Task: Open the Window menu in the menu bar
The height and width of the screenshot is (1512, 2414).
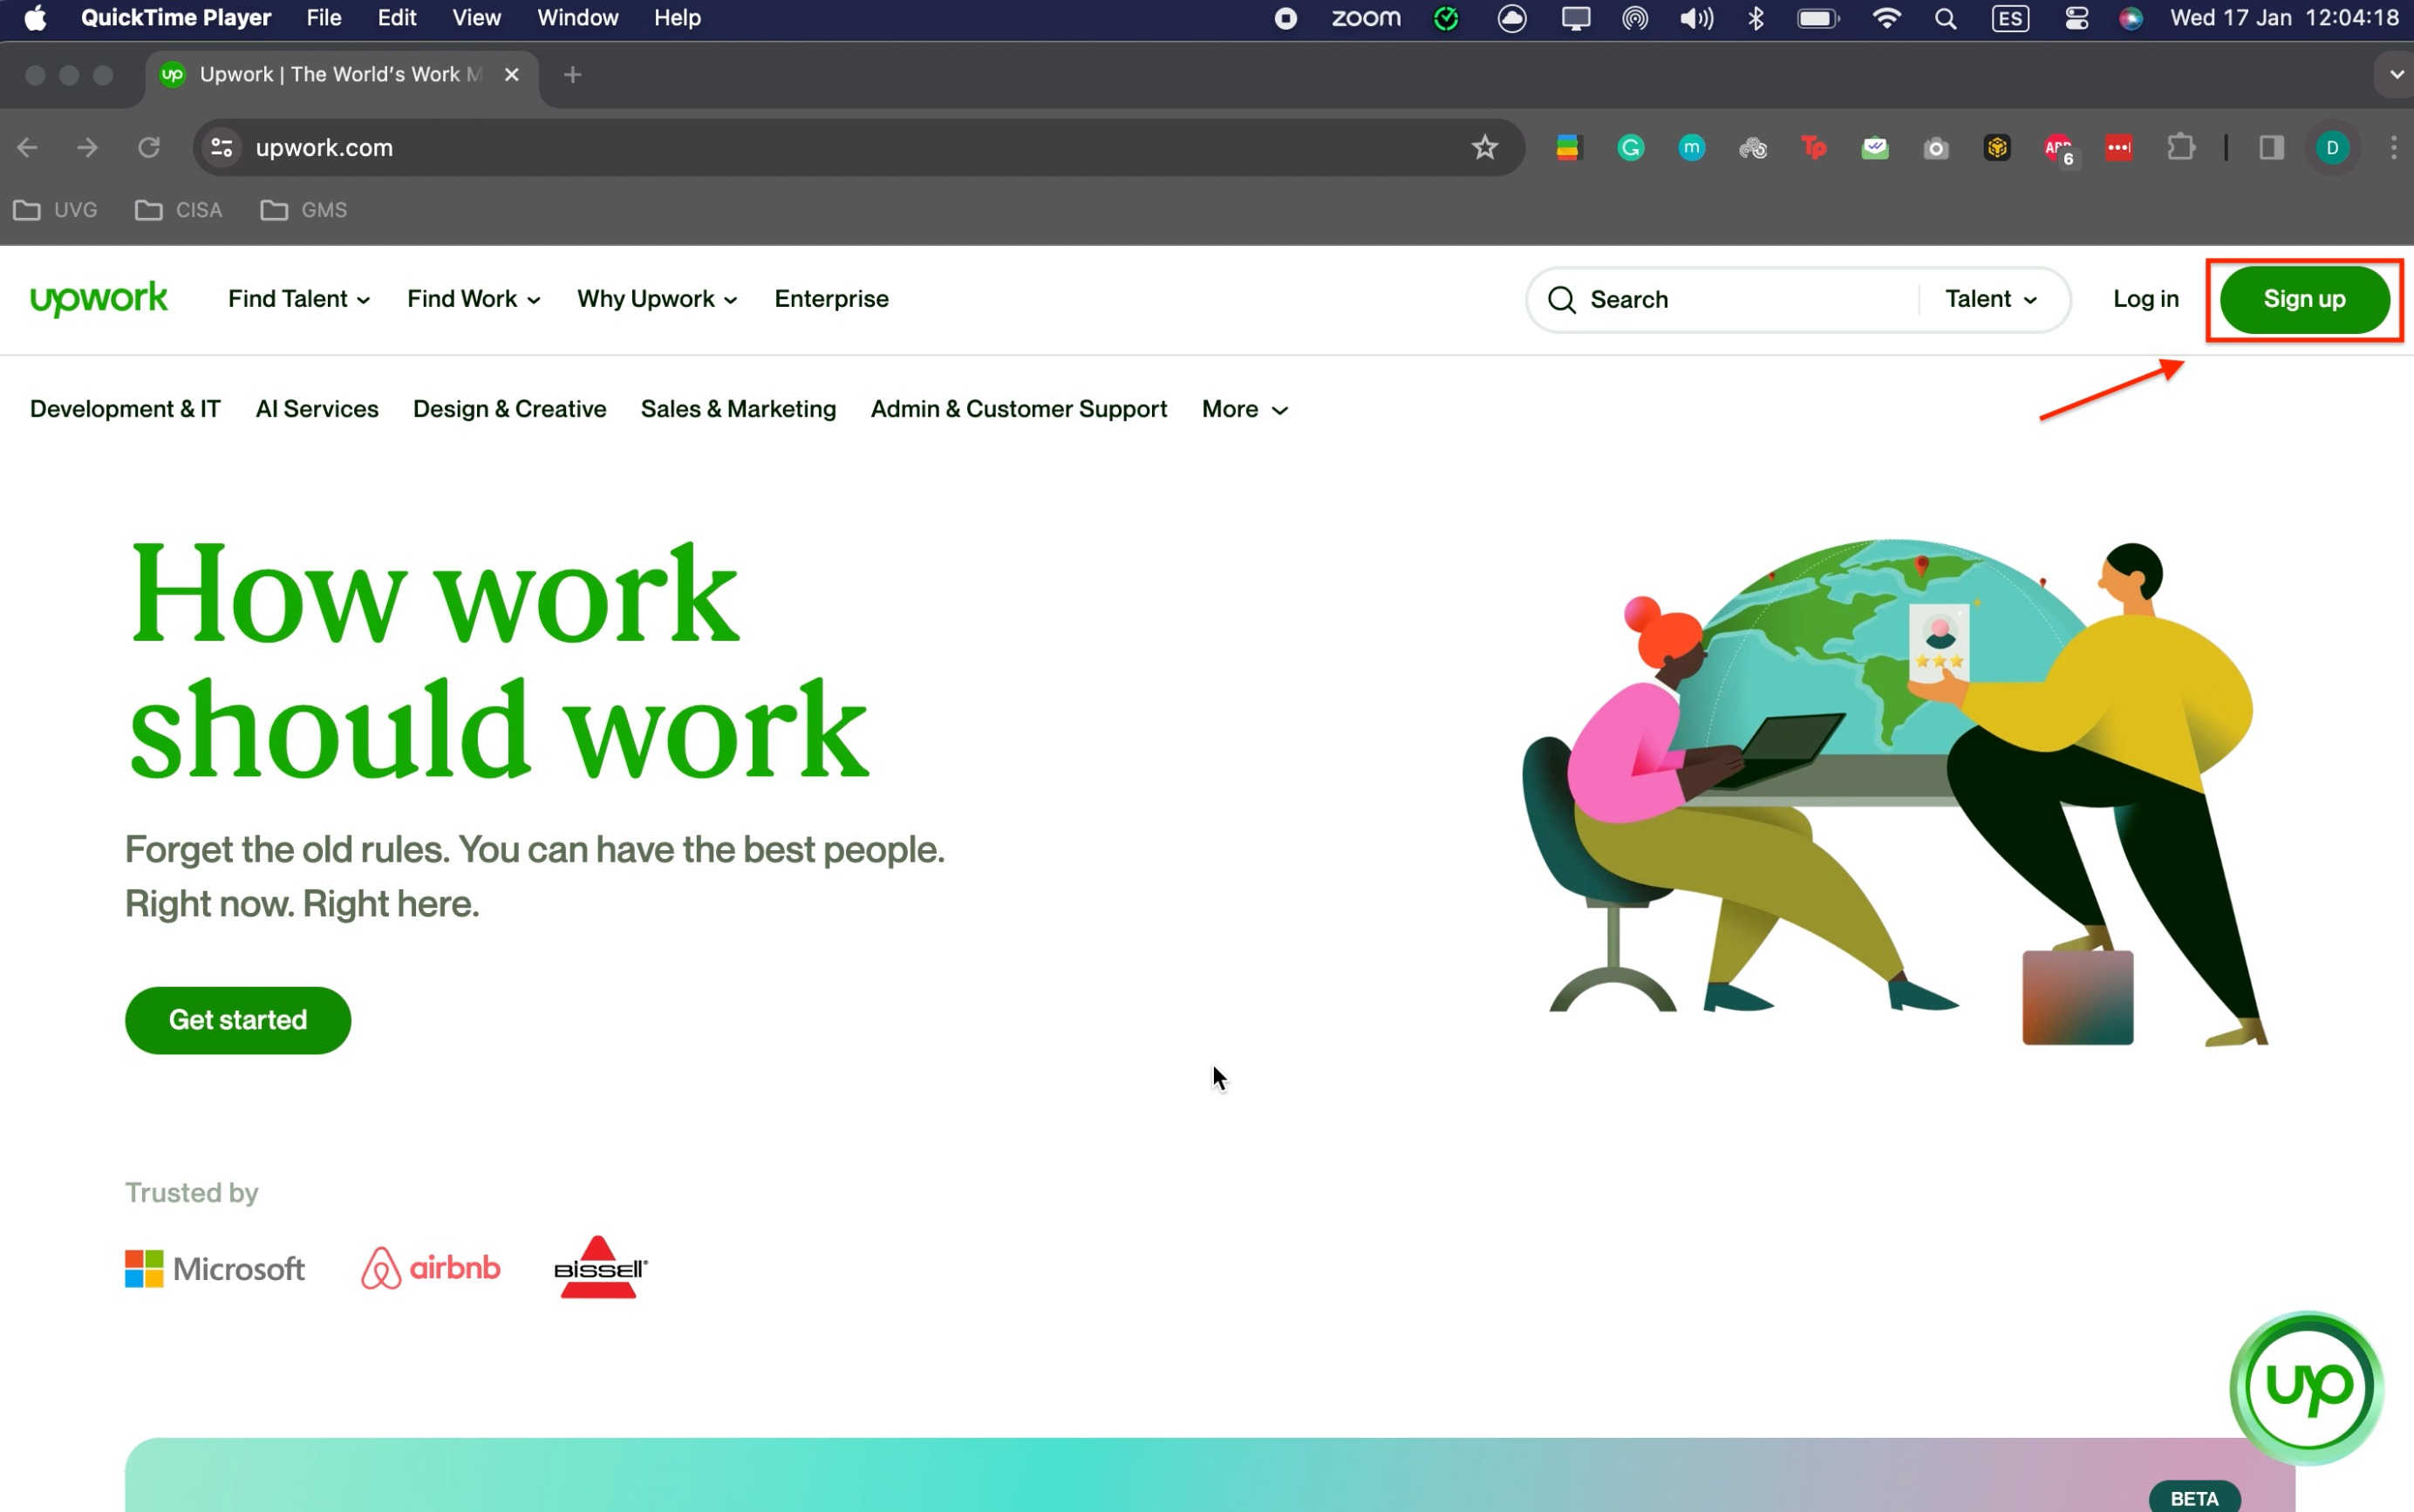Action: 577,18
